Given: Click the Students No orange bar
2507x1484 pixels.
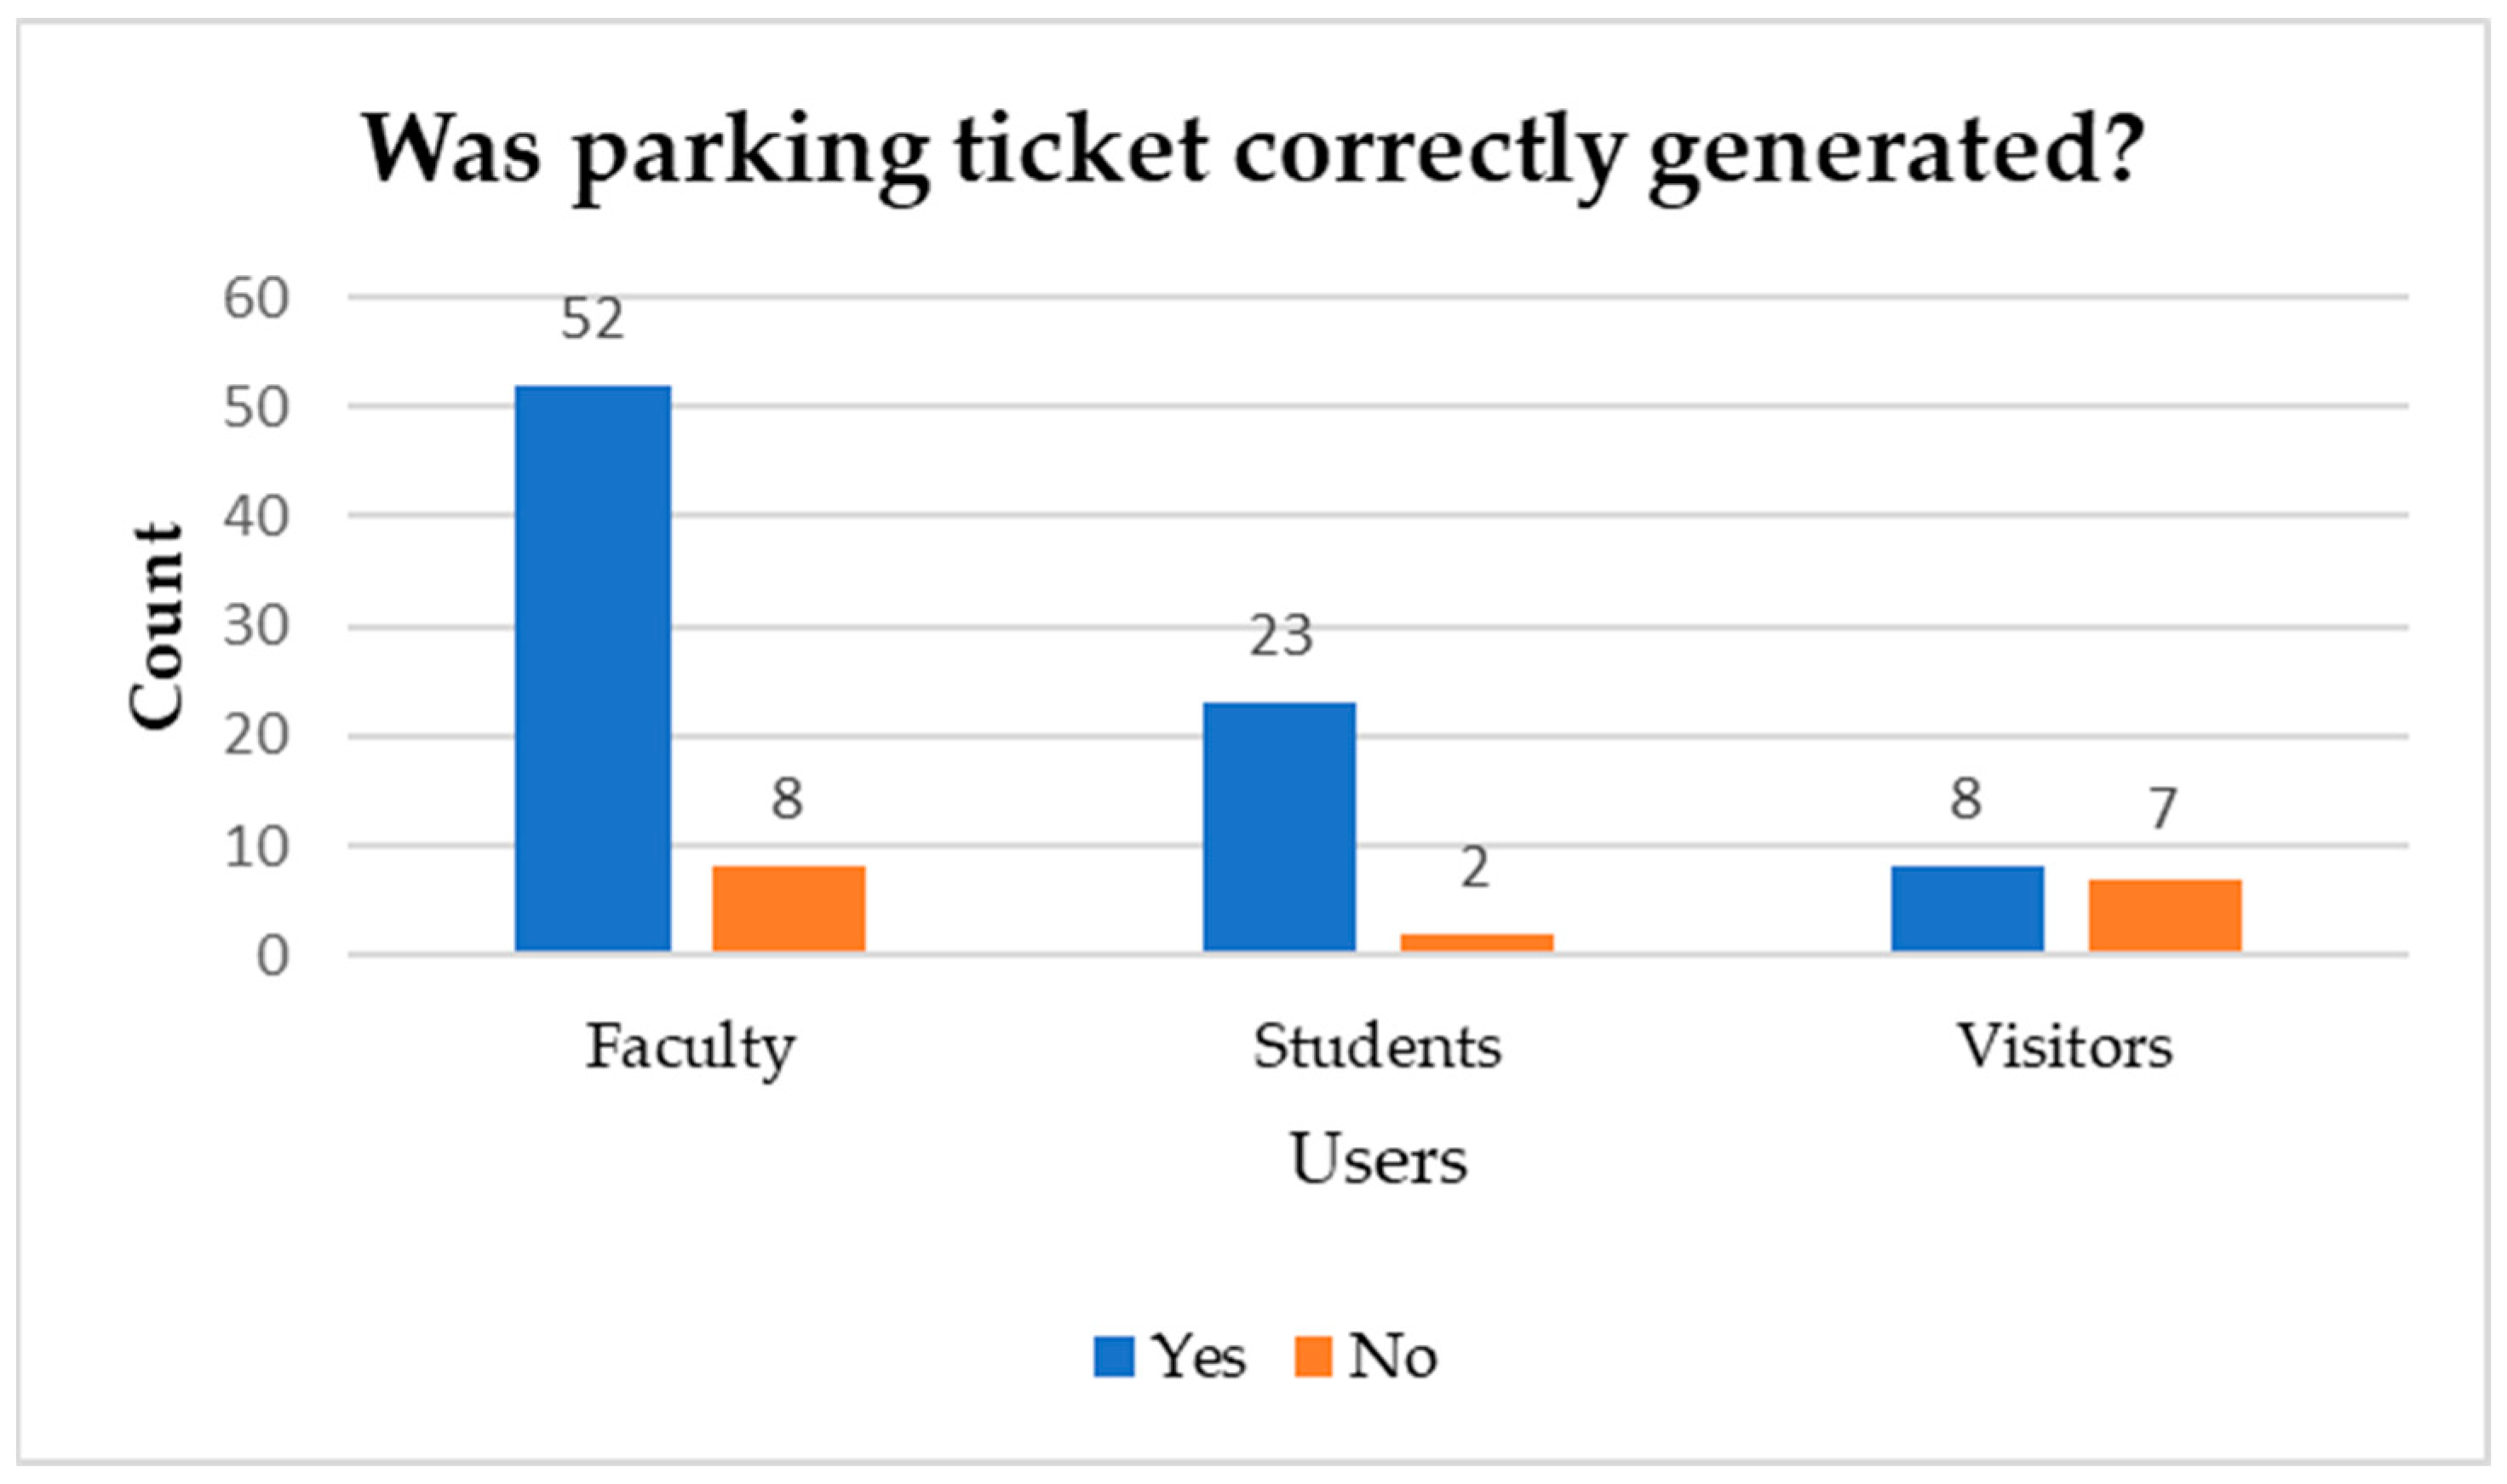Looking at the screenshot, I should [x=1476, y=942].
